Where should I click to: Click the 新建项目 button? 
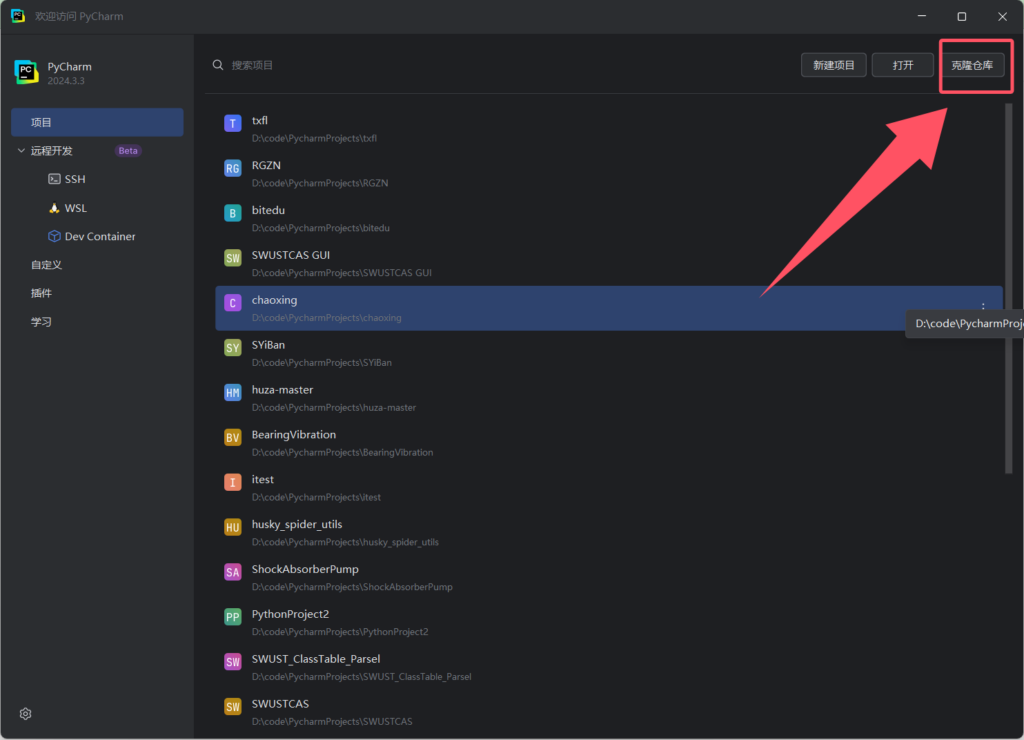coord(833,65)
